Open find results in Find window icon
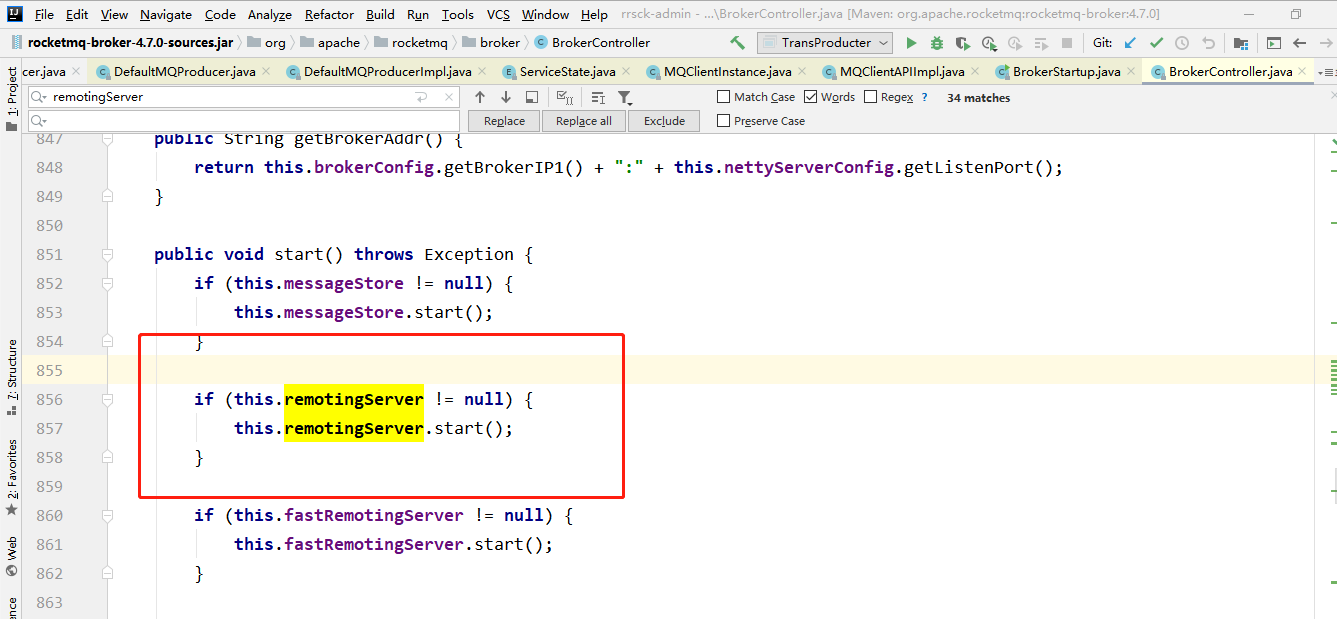This screenshot has height=619, width=1337. pyautogui.click(x=532, y=97)
